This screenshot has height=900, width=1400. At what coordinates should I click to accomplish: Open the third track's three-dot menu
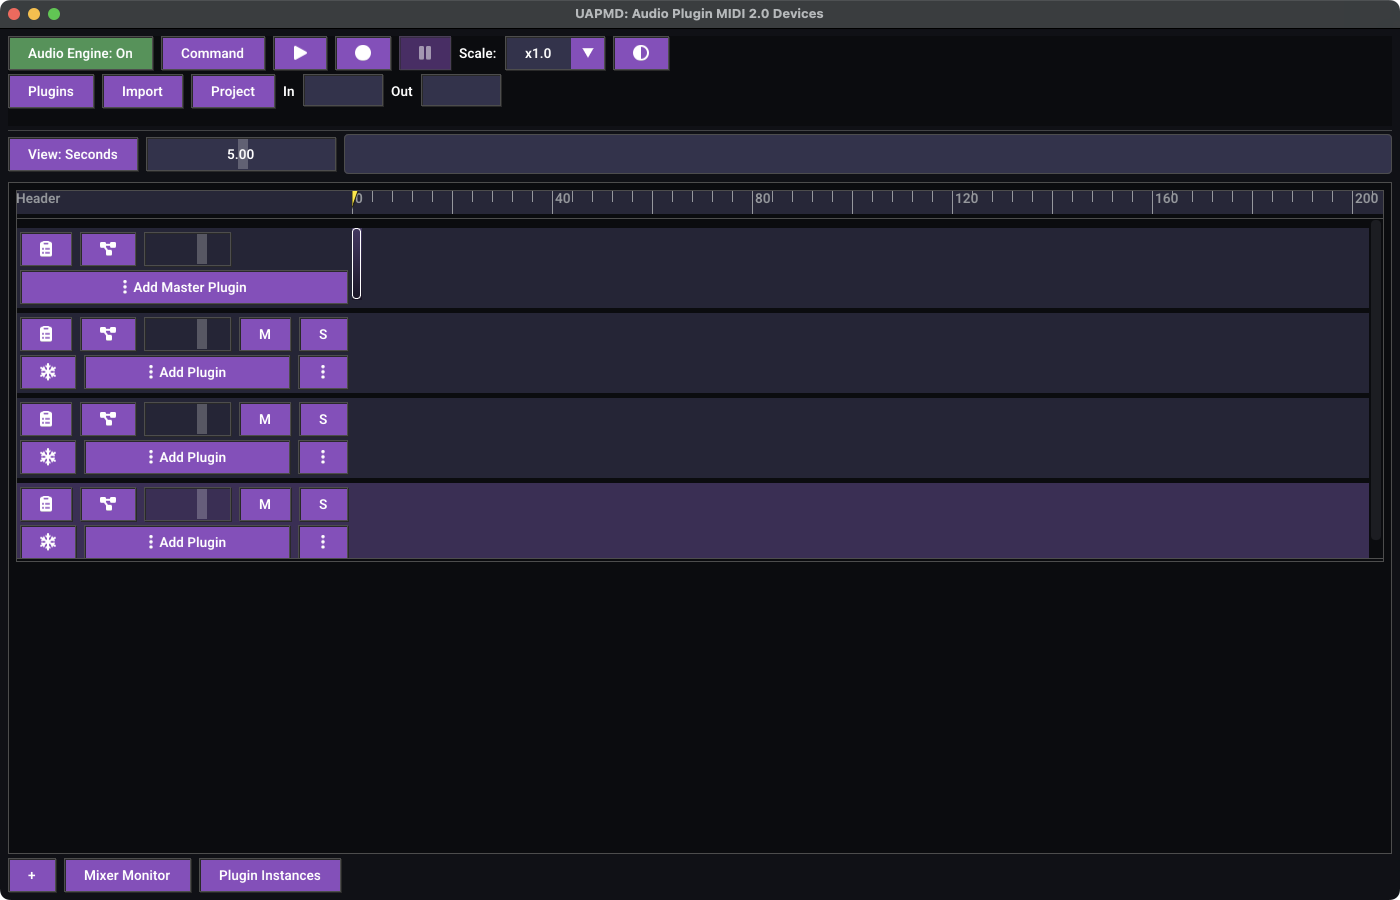click(x=323, y=542)
